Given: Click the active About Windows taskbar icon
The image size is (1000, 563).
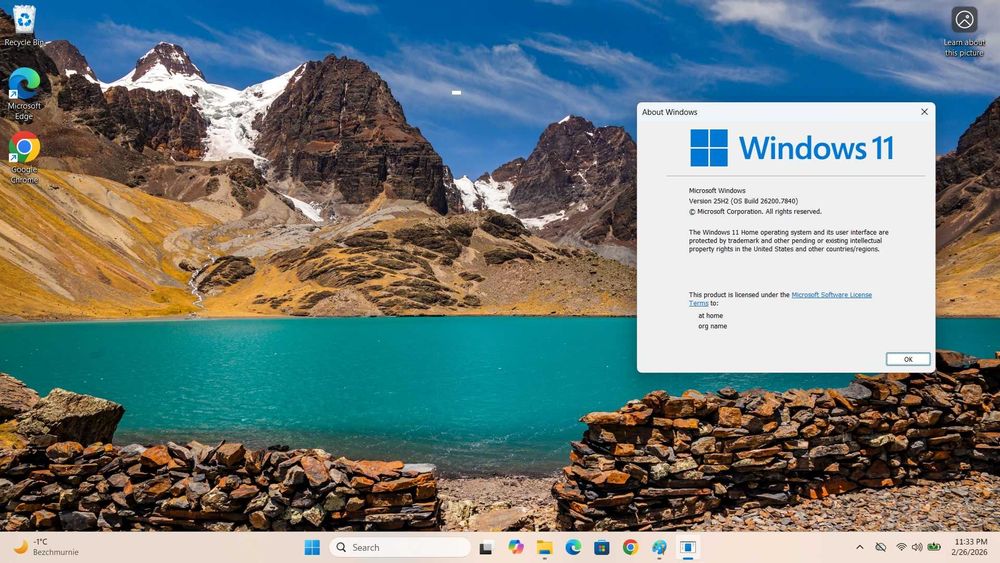Looking at the screenshot, I should click(688, 547).
